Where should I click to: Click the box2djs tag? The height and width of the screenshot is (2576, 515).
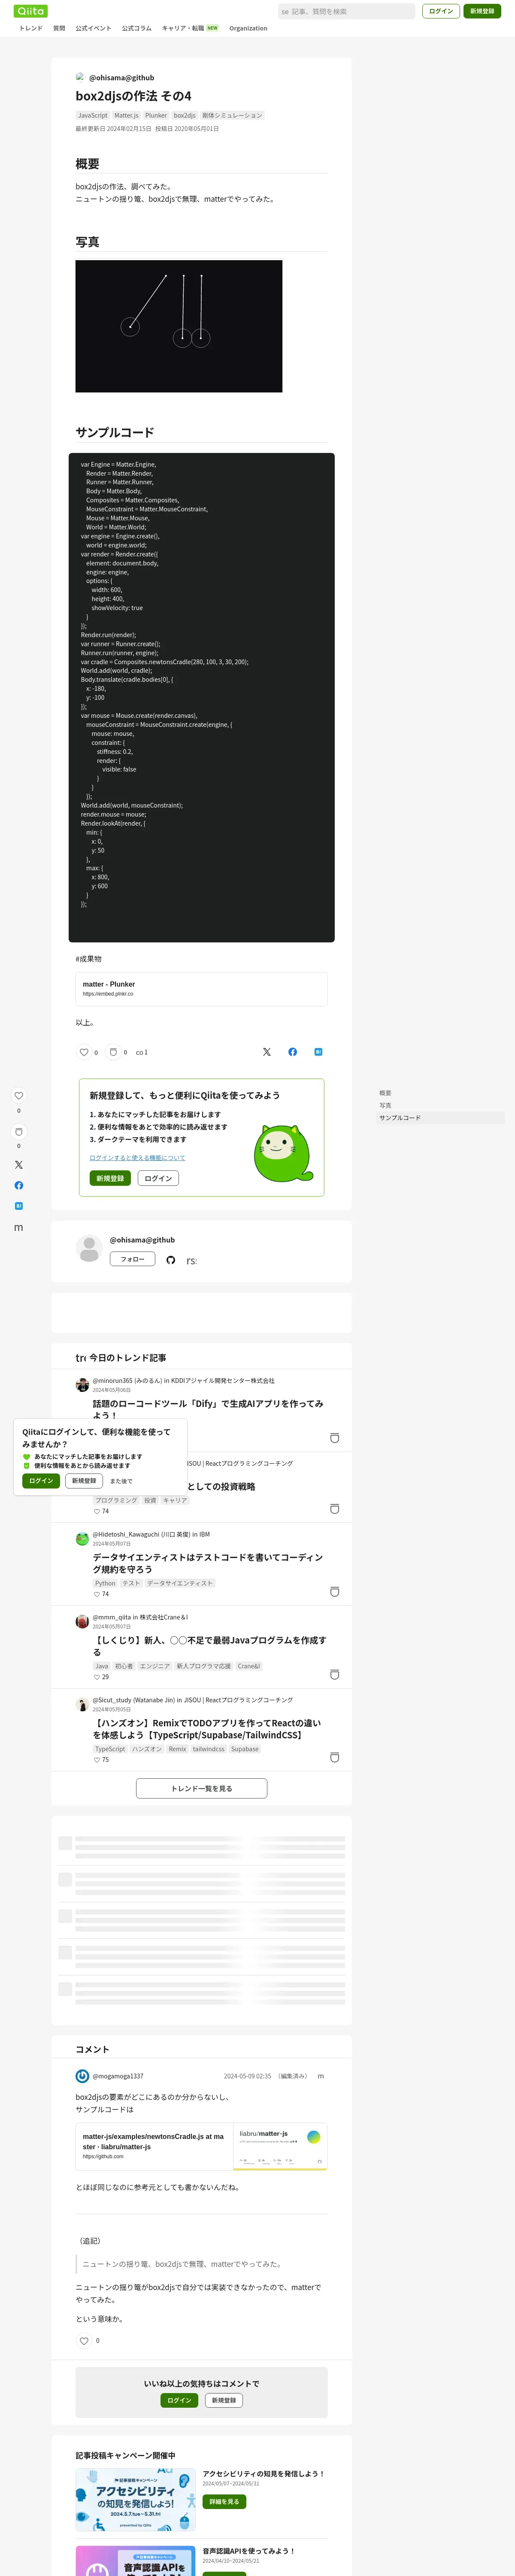click(185, 116)
